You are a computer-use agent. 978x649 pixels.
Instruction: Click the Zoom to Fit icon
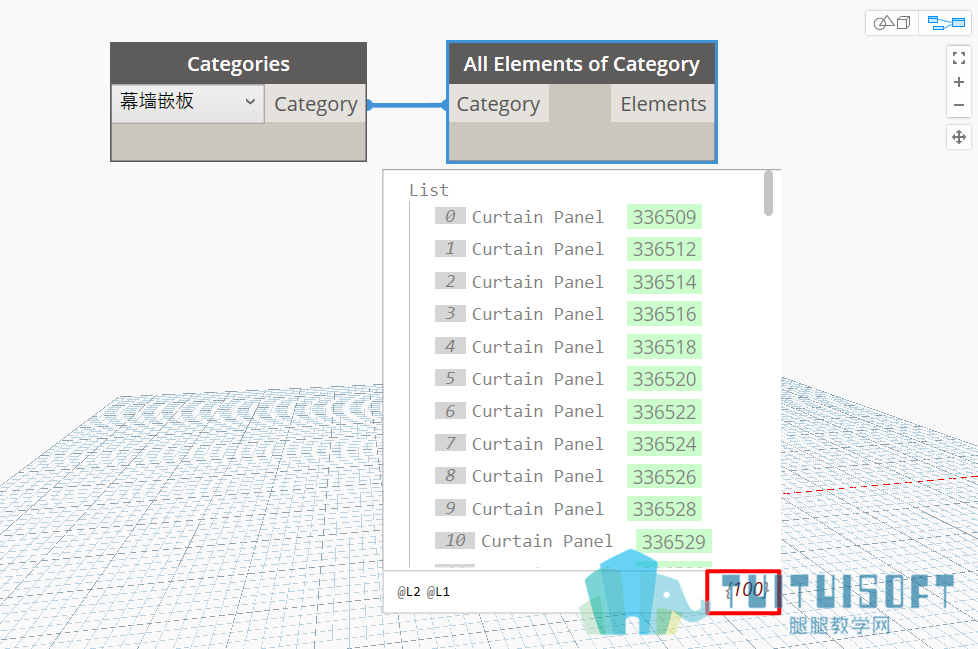(959, 58)
